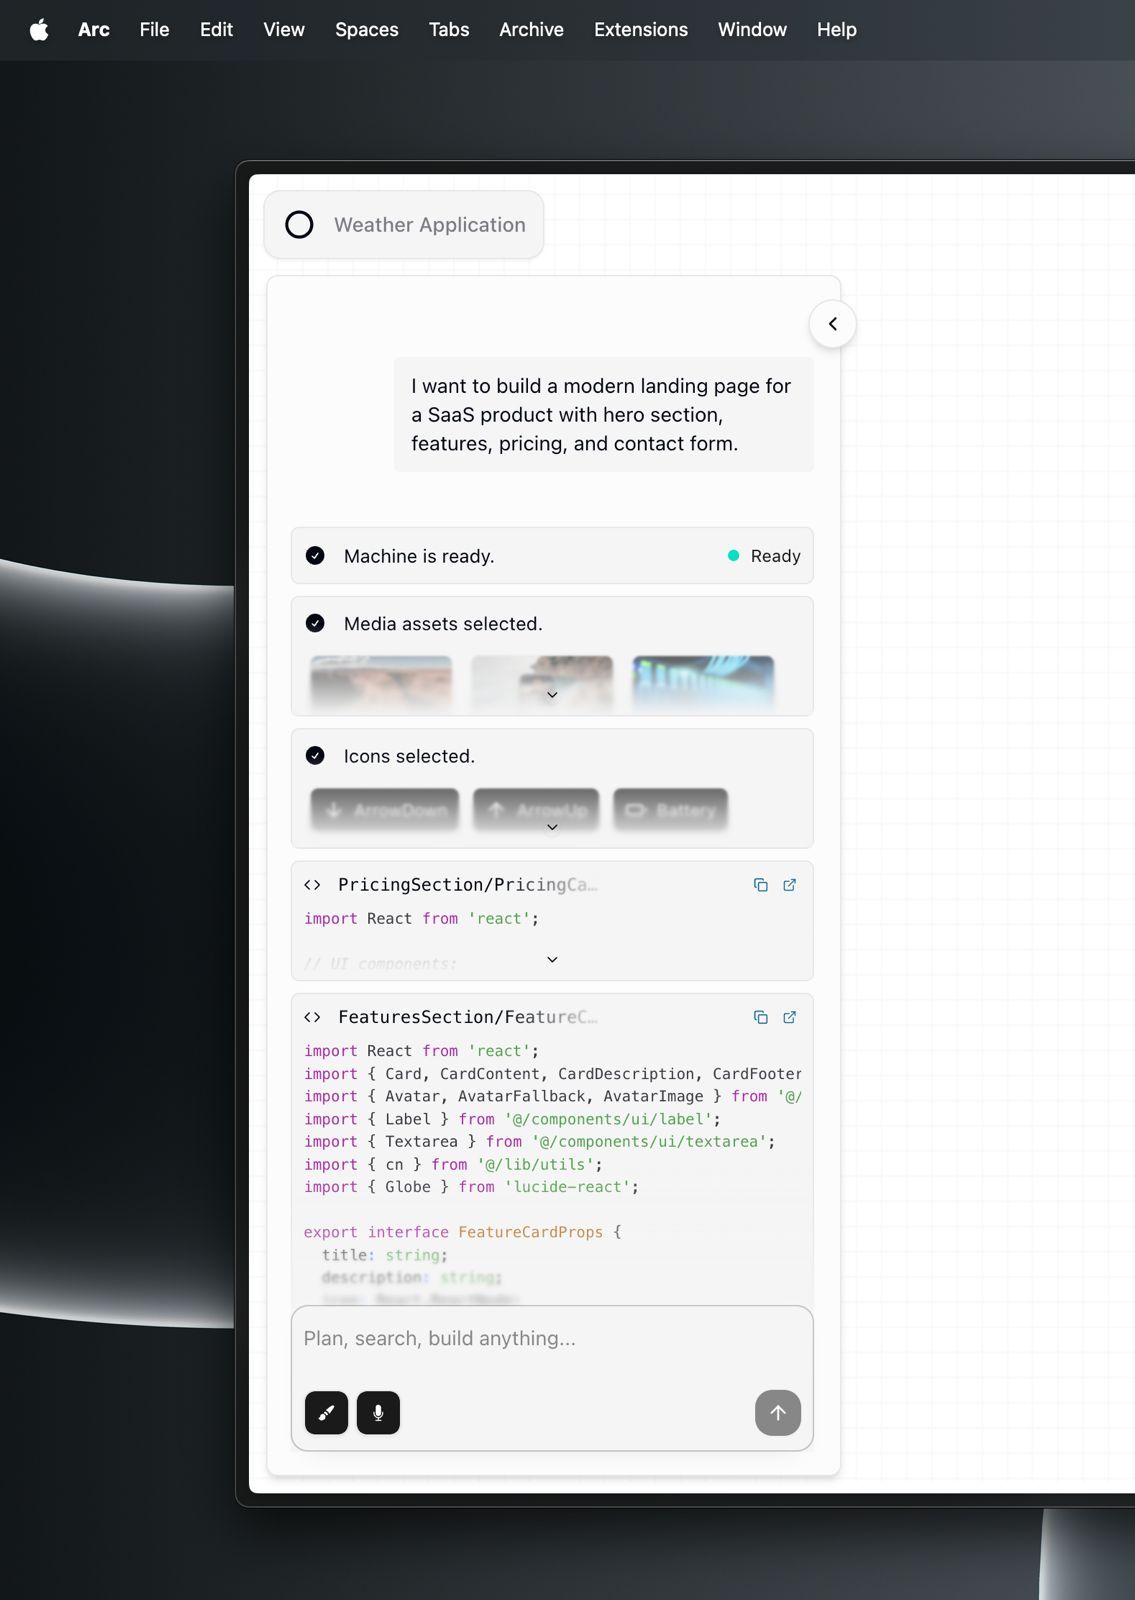Open the Apple menu

point(39,30)
